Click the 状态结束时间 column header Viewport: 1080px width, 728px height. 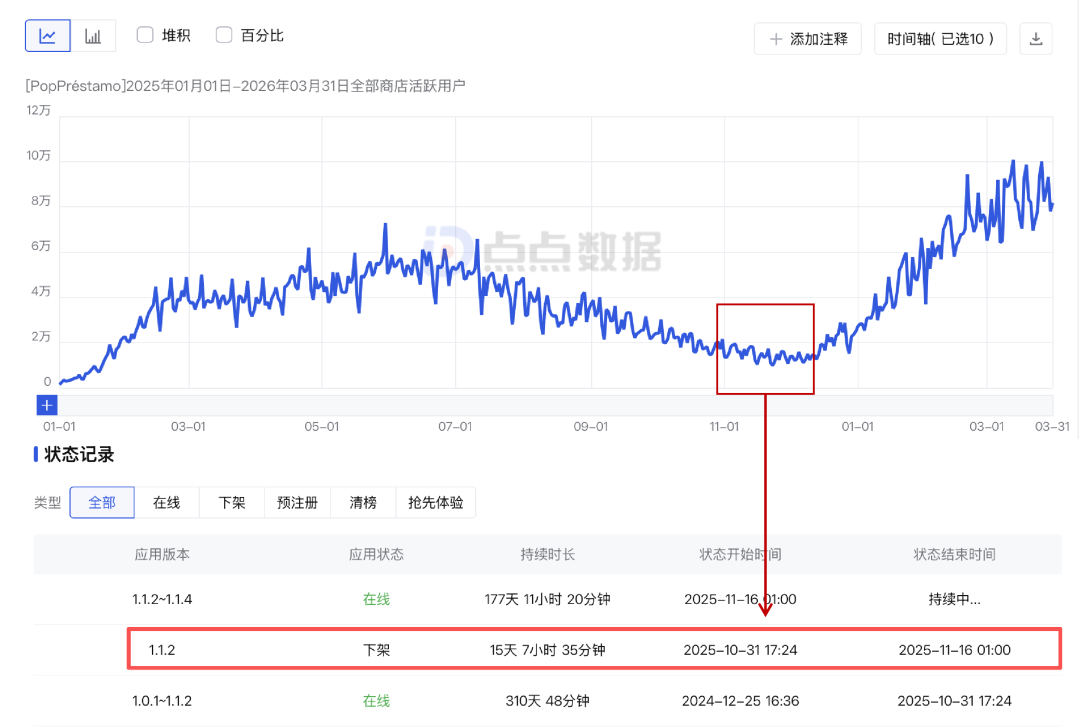[955, 554]
